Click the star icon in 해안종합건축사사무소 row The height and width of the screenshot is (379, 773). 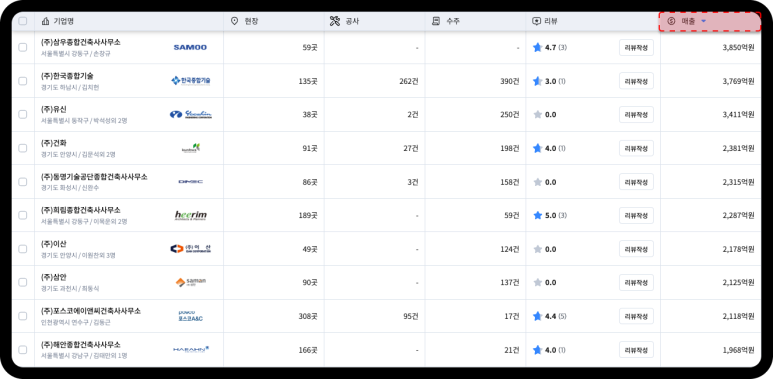[x=537, y=350]
